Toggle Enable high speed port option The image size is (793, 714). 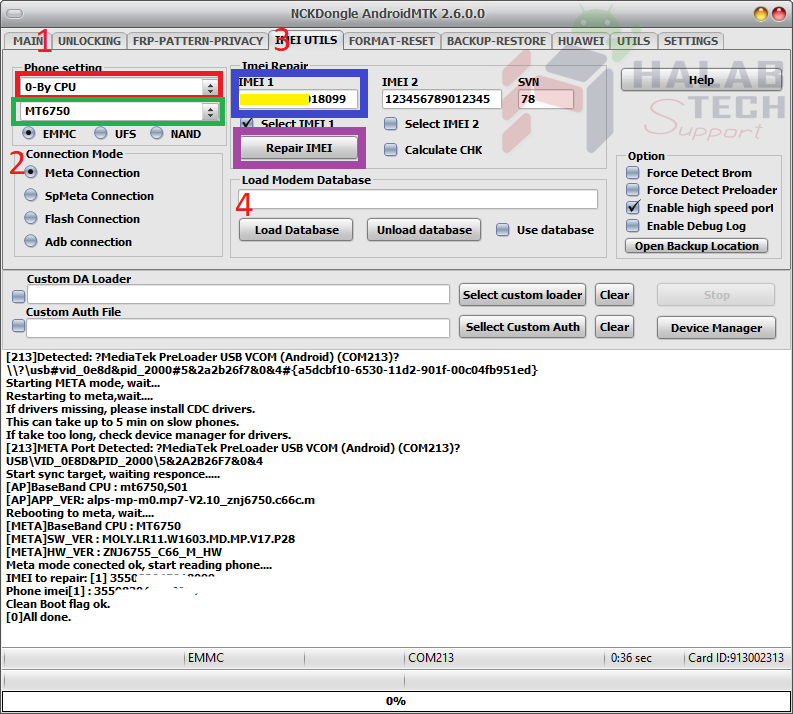633,207
